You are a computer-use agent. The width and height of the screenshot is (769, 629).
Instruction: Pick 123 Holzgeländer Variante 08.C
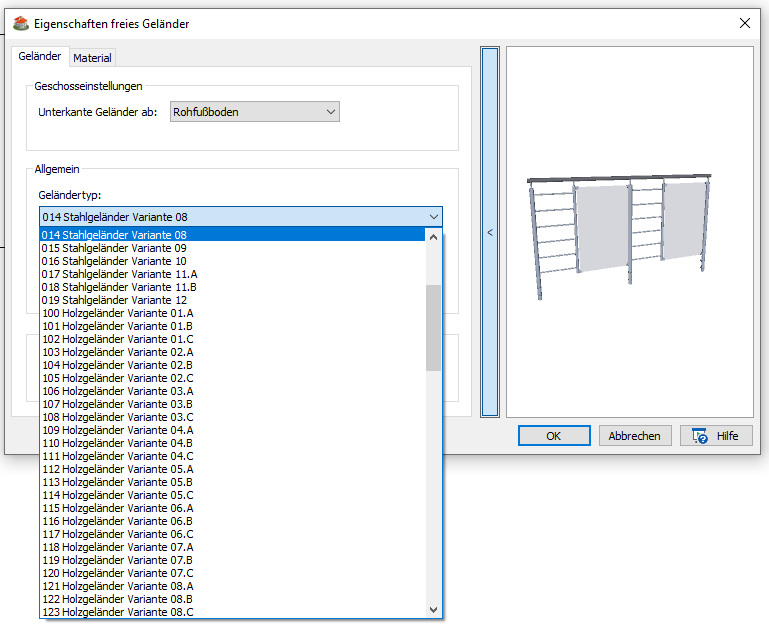[x=118, y=612]
